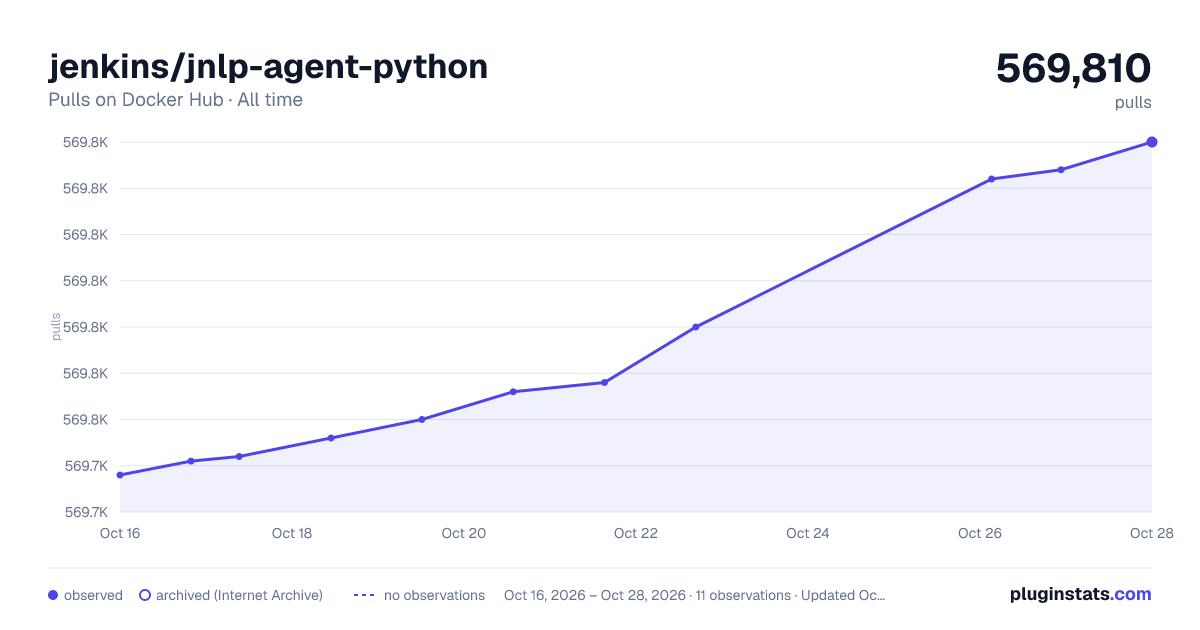1200x630 pixels.
Task: Click the 'Oct 22' x-axis label
Action: [x=636, y=533]
